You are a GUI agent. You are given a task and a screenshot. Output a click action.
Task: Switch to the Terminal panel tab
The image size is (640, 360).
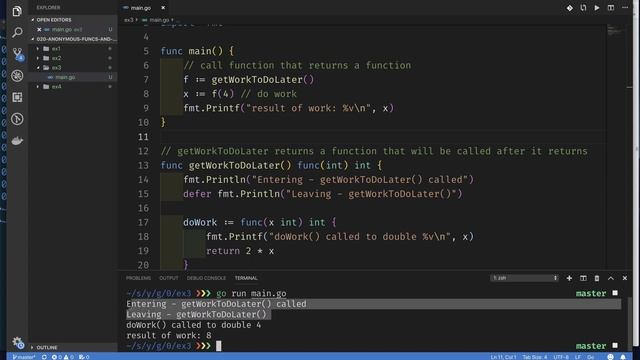pos(246,278)
